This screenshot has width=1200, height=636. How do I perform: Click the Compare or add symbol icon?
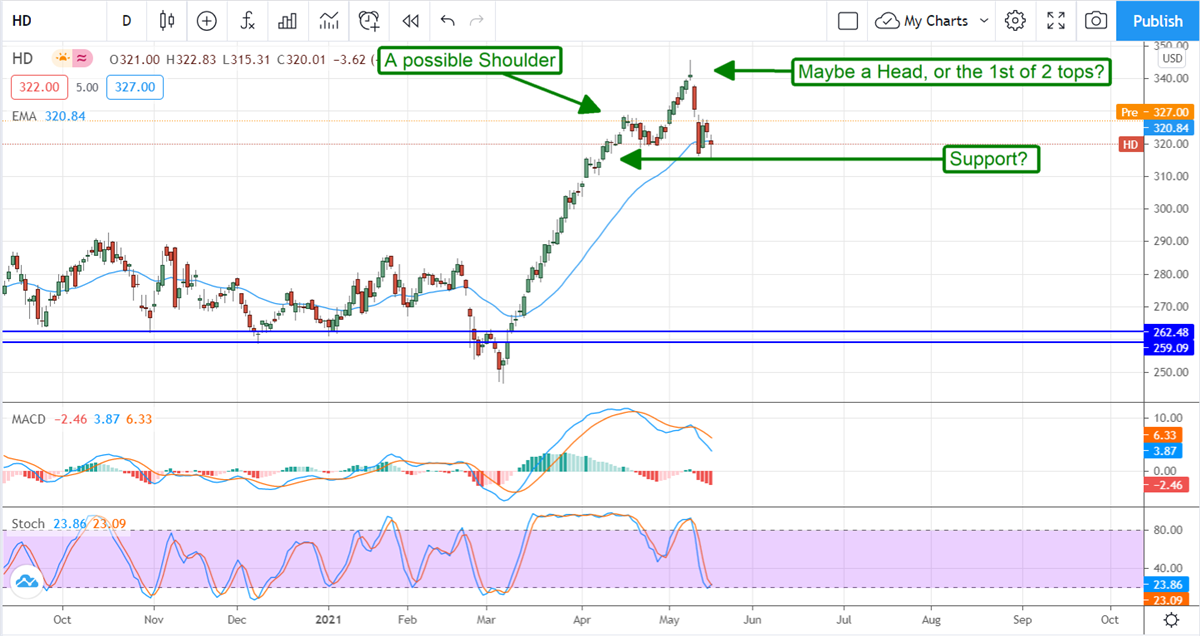[207, 20]
